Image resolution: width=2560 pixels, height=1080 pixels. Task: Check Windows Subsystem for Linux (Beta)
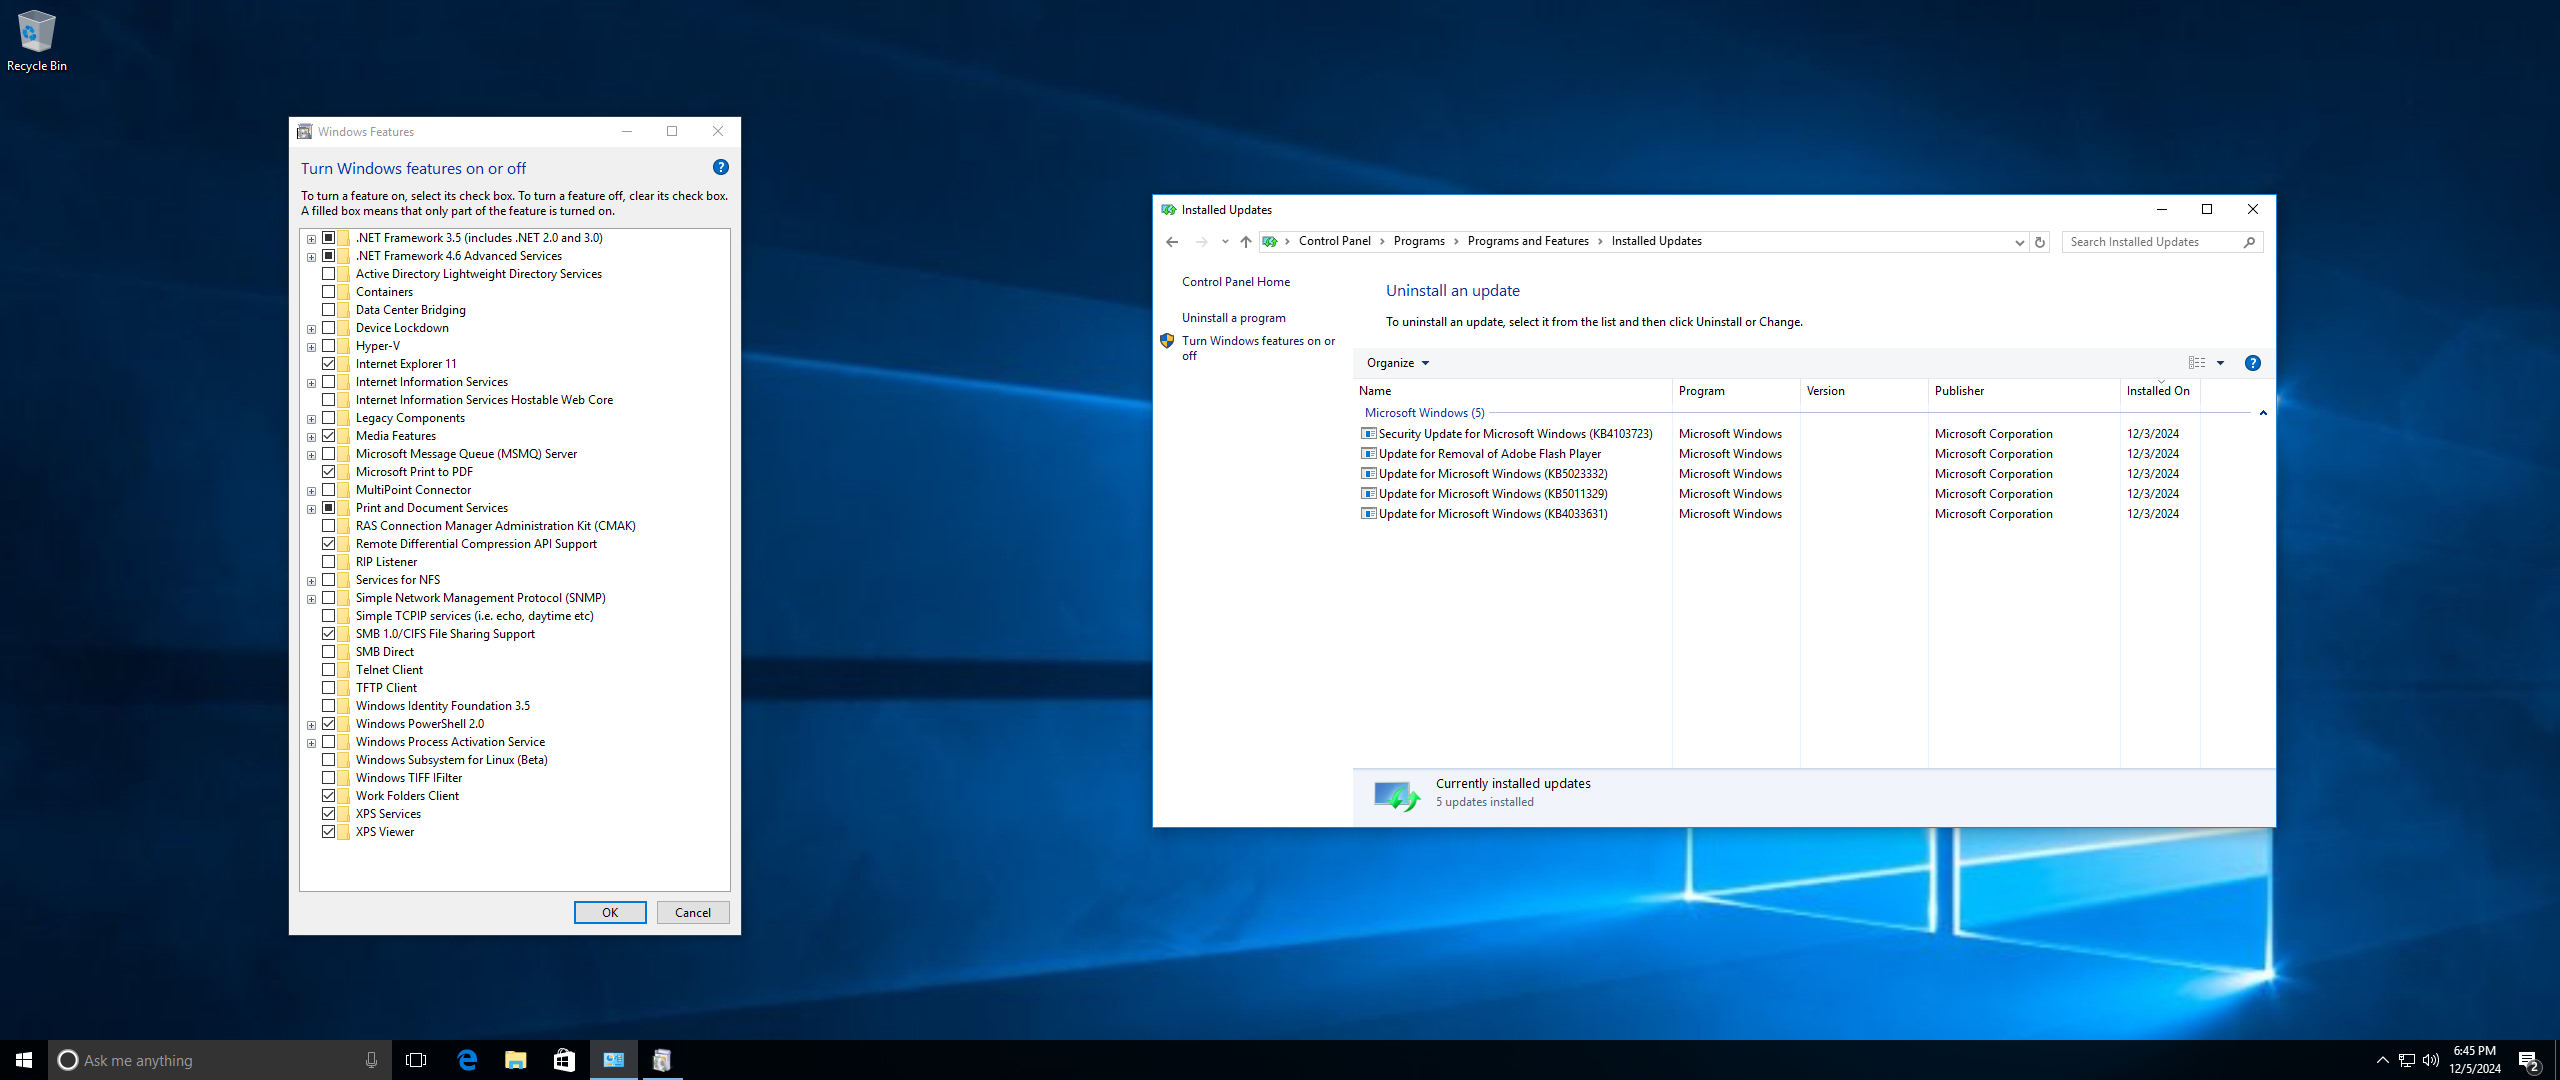[328, 760]
